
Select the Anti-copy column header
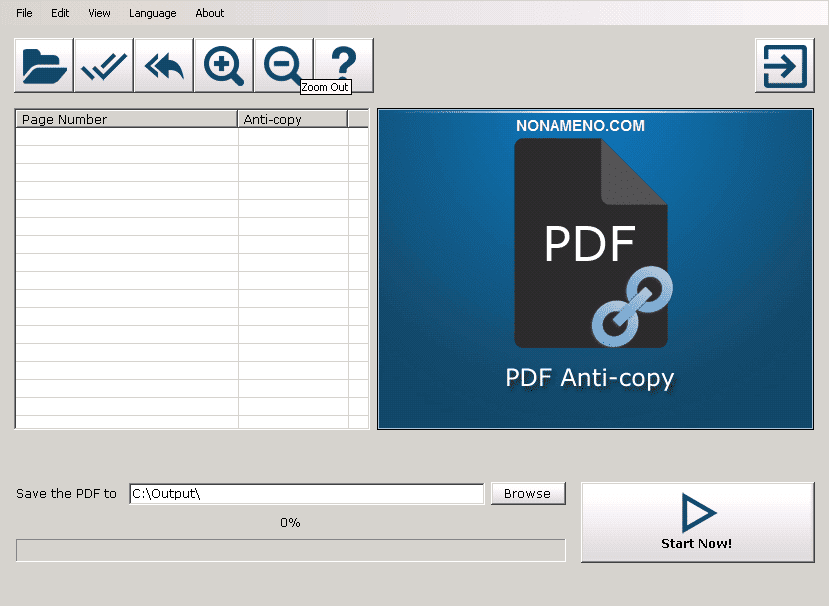[x=292, y=119]
